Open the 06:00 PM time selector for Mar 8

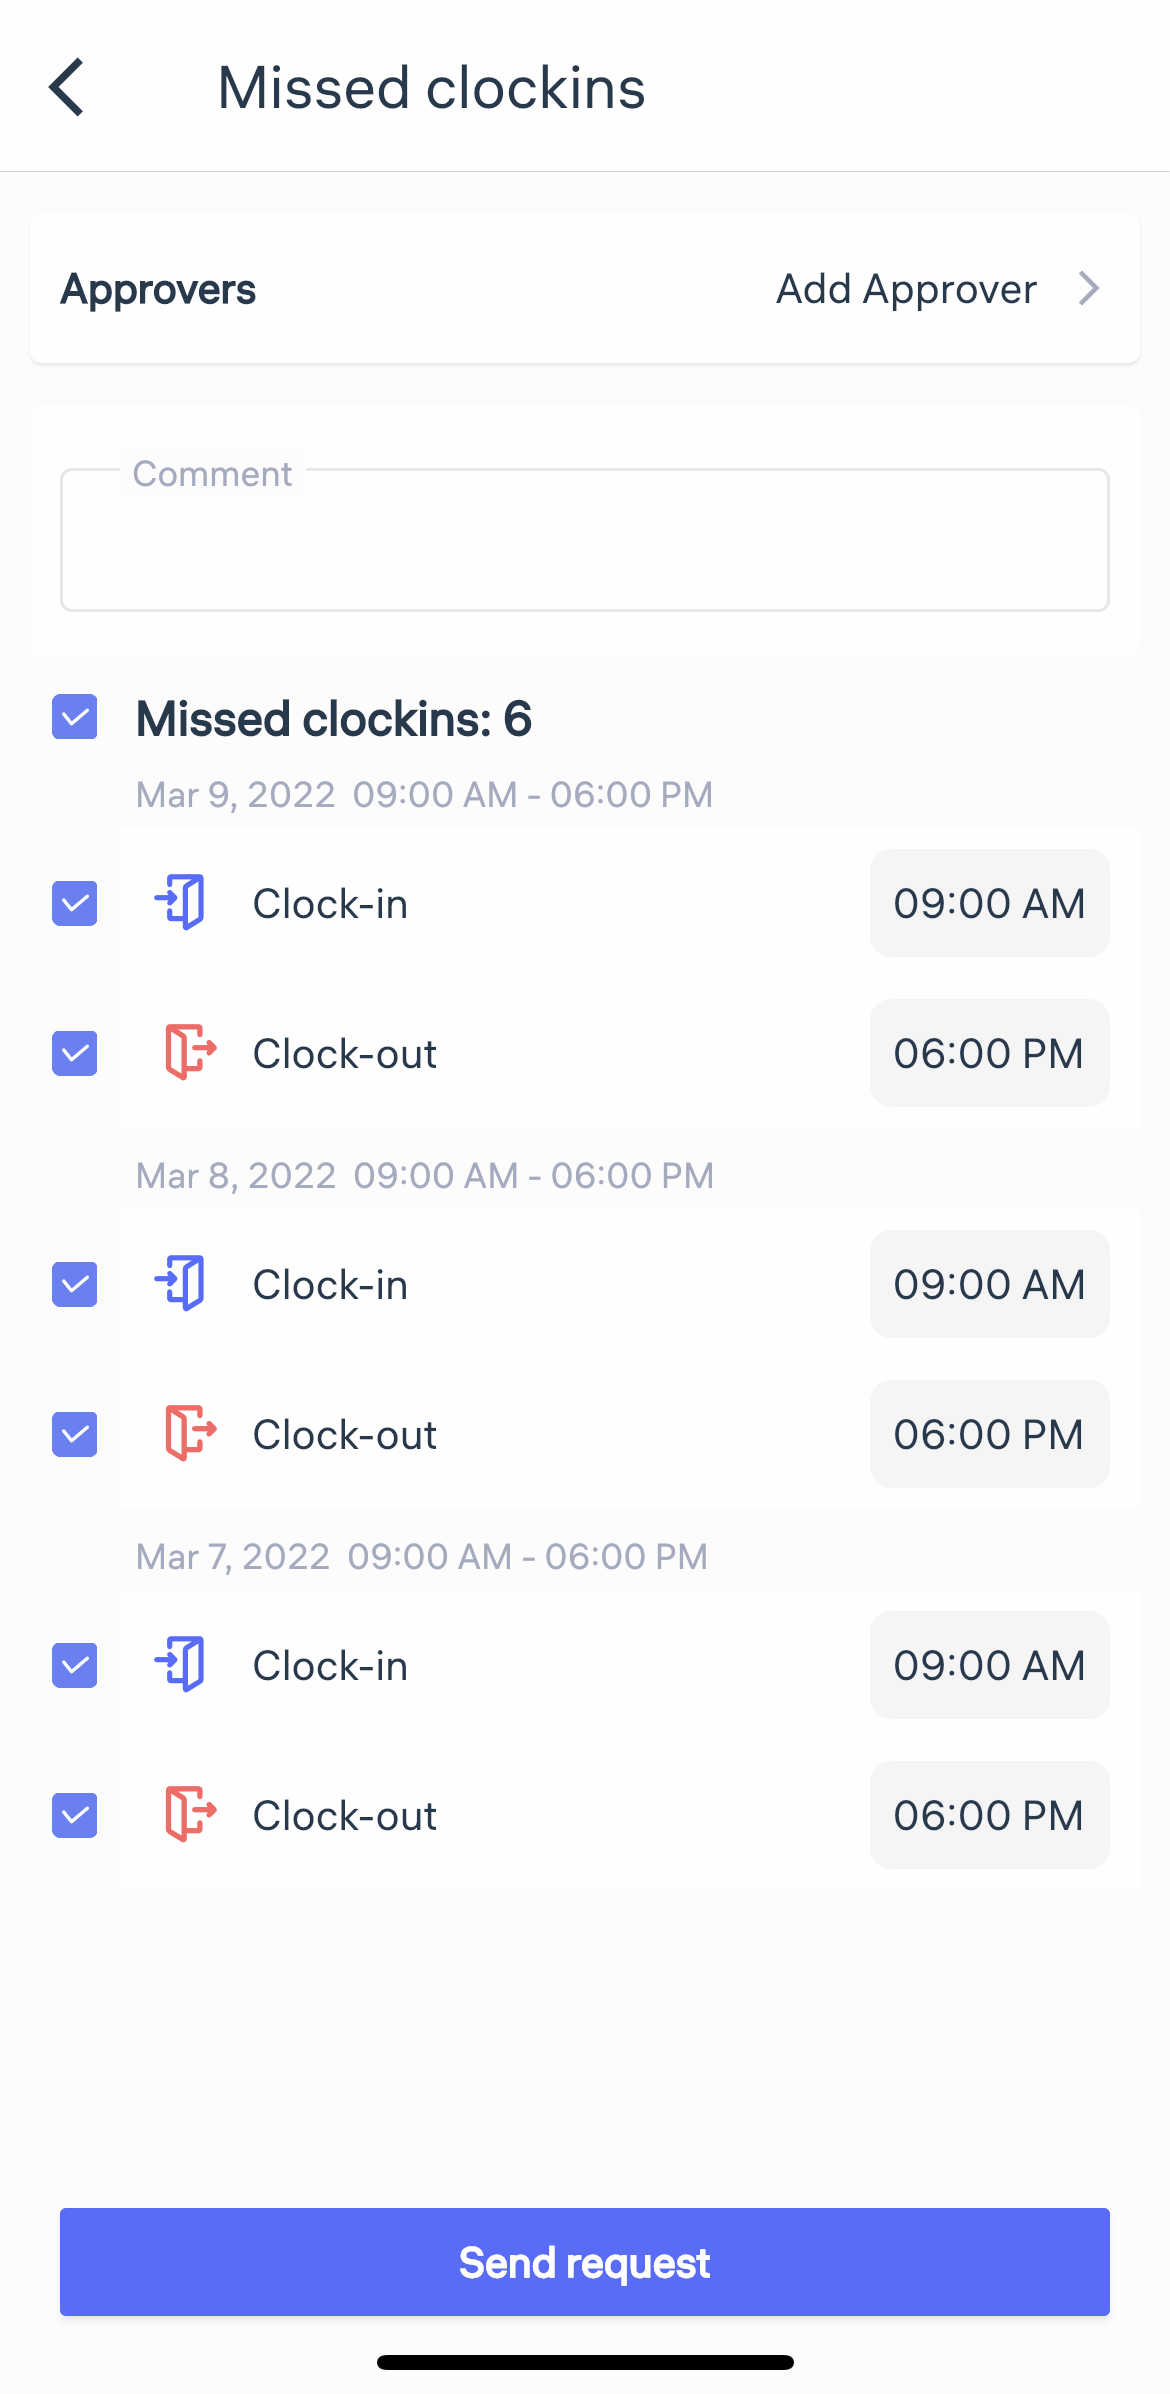[989, 1434]
